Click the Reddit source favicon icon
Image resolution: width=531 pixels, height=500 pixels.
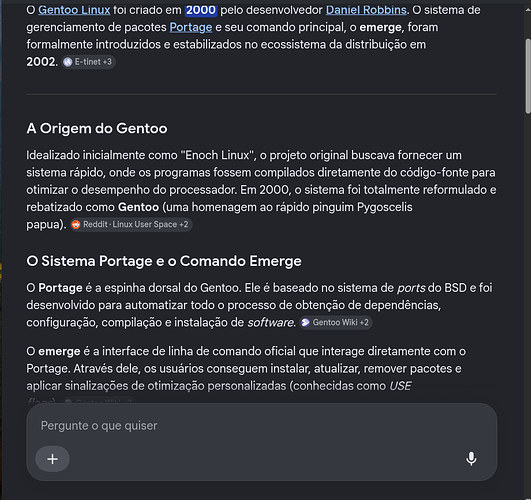76,224
